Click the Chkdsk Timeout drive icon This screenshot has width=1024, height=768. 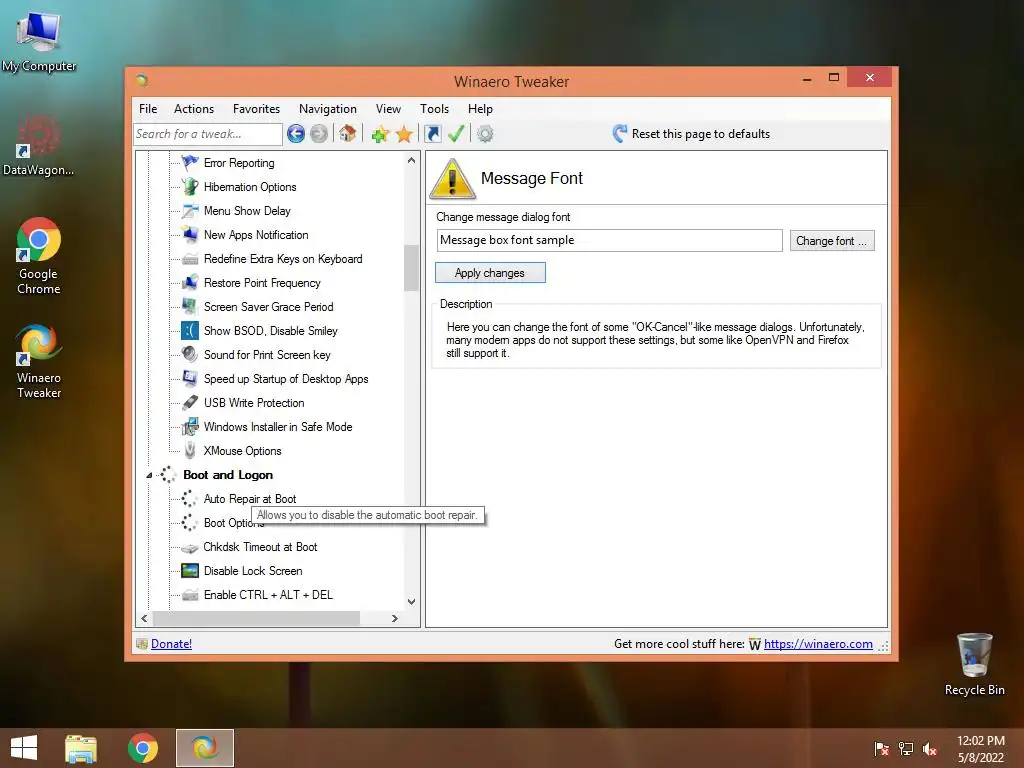pos(190,547)
